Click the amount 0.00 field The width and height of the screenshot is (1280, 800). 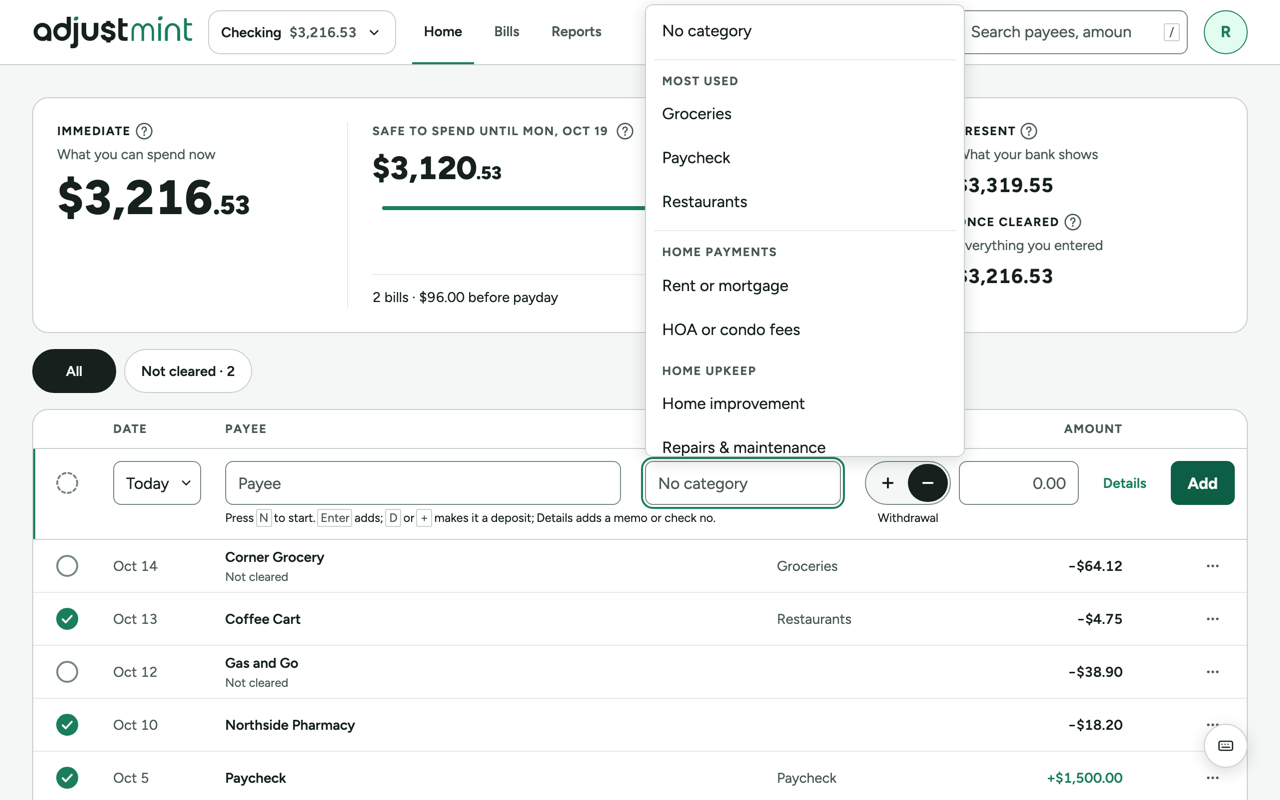pos(1018,483)
